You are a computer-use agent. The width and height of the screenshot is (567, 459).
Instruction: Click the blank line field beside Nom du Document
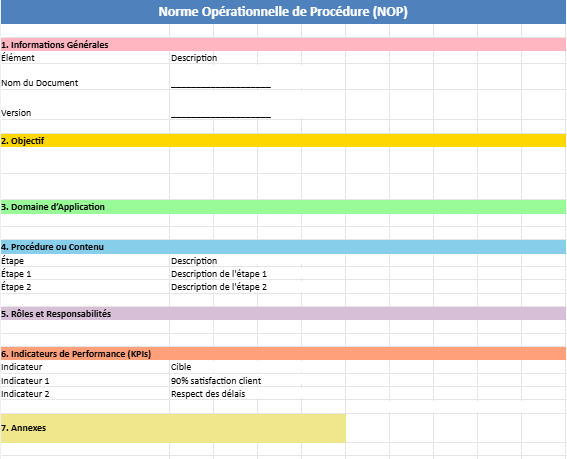click(221, 86)
